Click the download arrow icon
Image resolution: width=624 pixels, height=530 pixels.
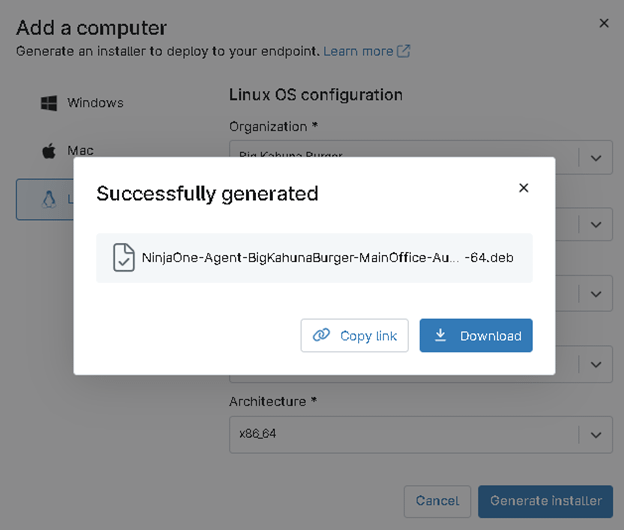(440, 336)
